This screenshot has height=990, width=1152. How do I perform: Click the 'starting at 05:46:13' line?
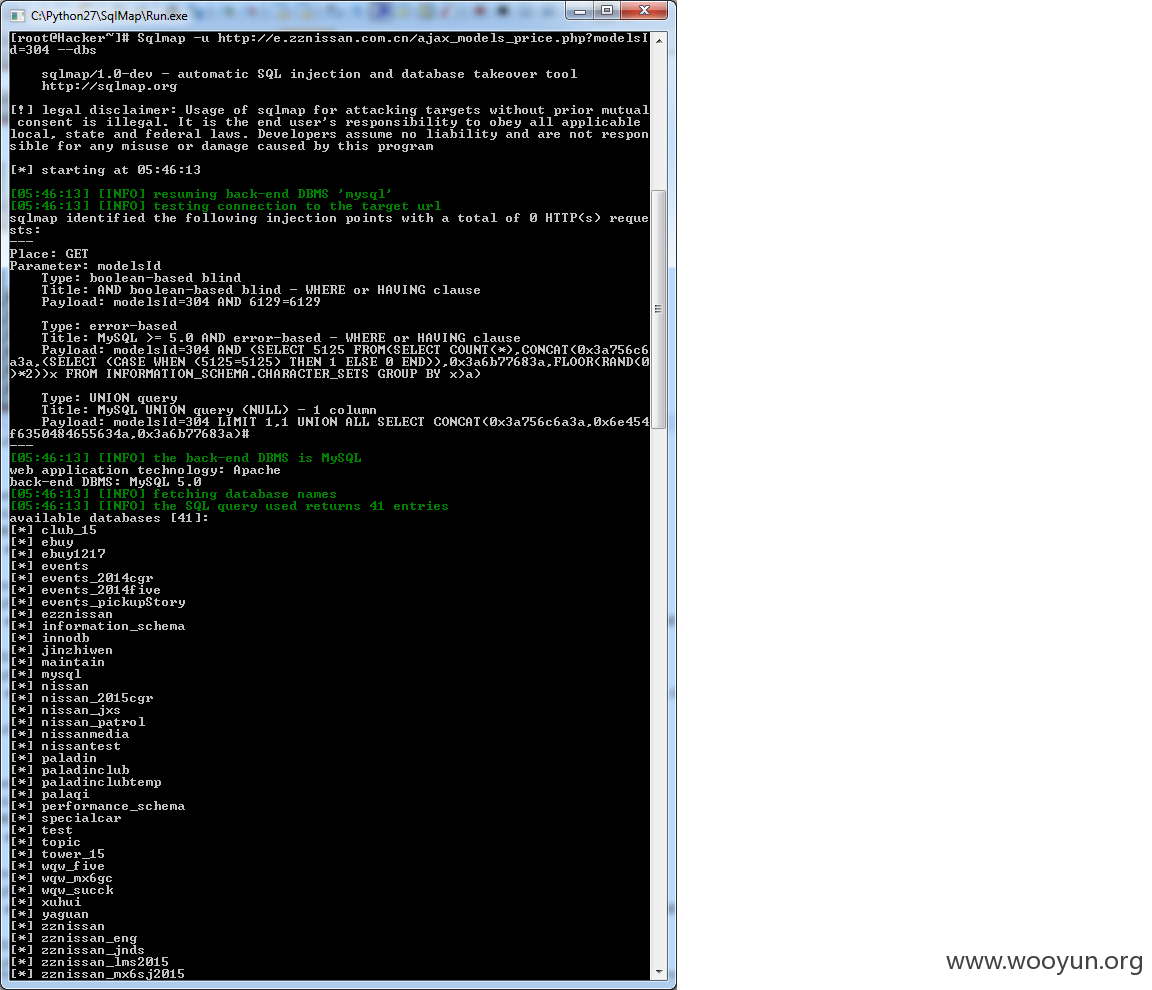pyautogui.click(x=105, y=170)
